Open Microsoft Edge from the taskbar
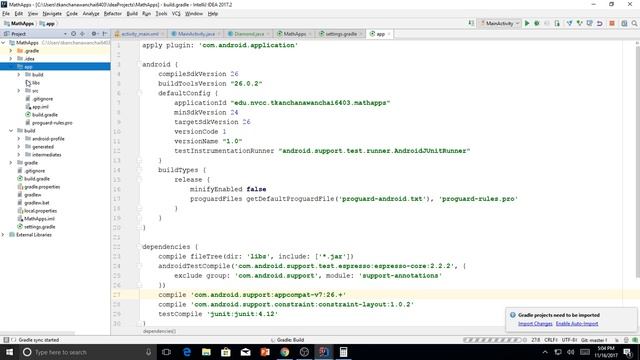Viewport: 640px width, 360px height. 187,352
